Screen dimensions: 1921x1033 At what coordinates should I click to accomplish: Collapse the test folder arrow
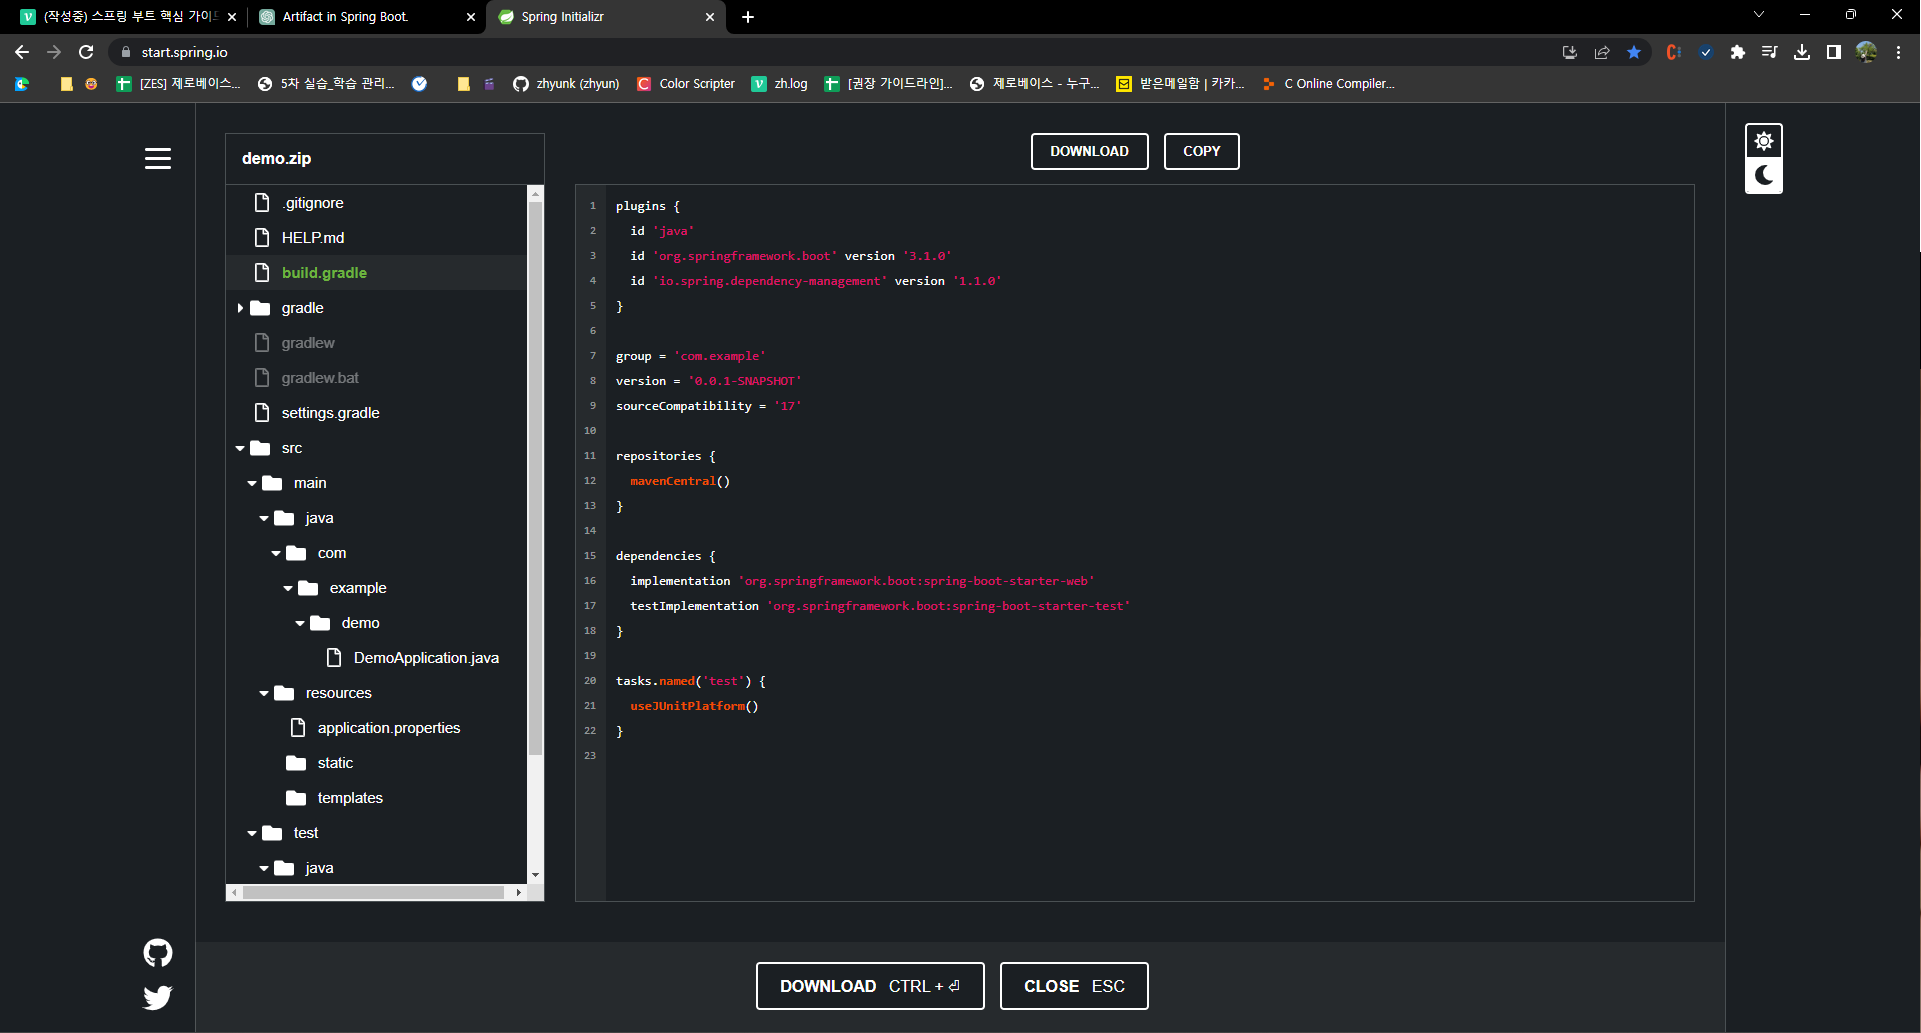[252, 833]
